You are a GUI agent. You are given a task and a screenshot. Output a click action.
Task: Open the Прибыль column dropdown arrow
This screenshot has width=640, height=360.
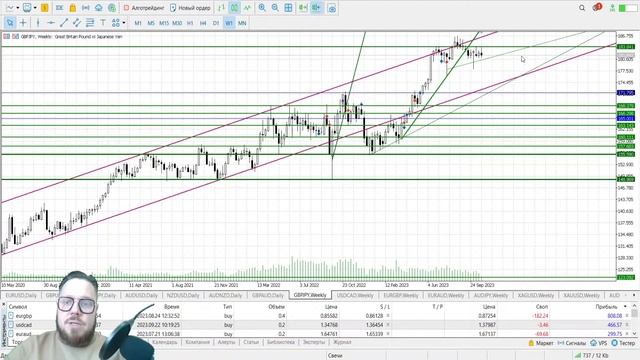625,307
